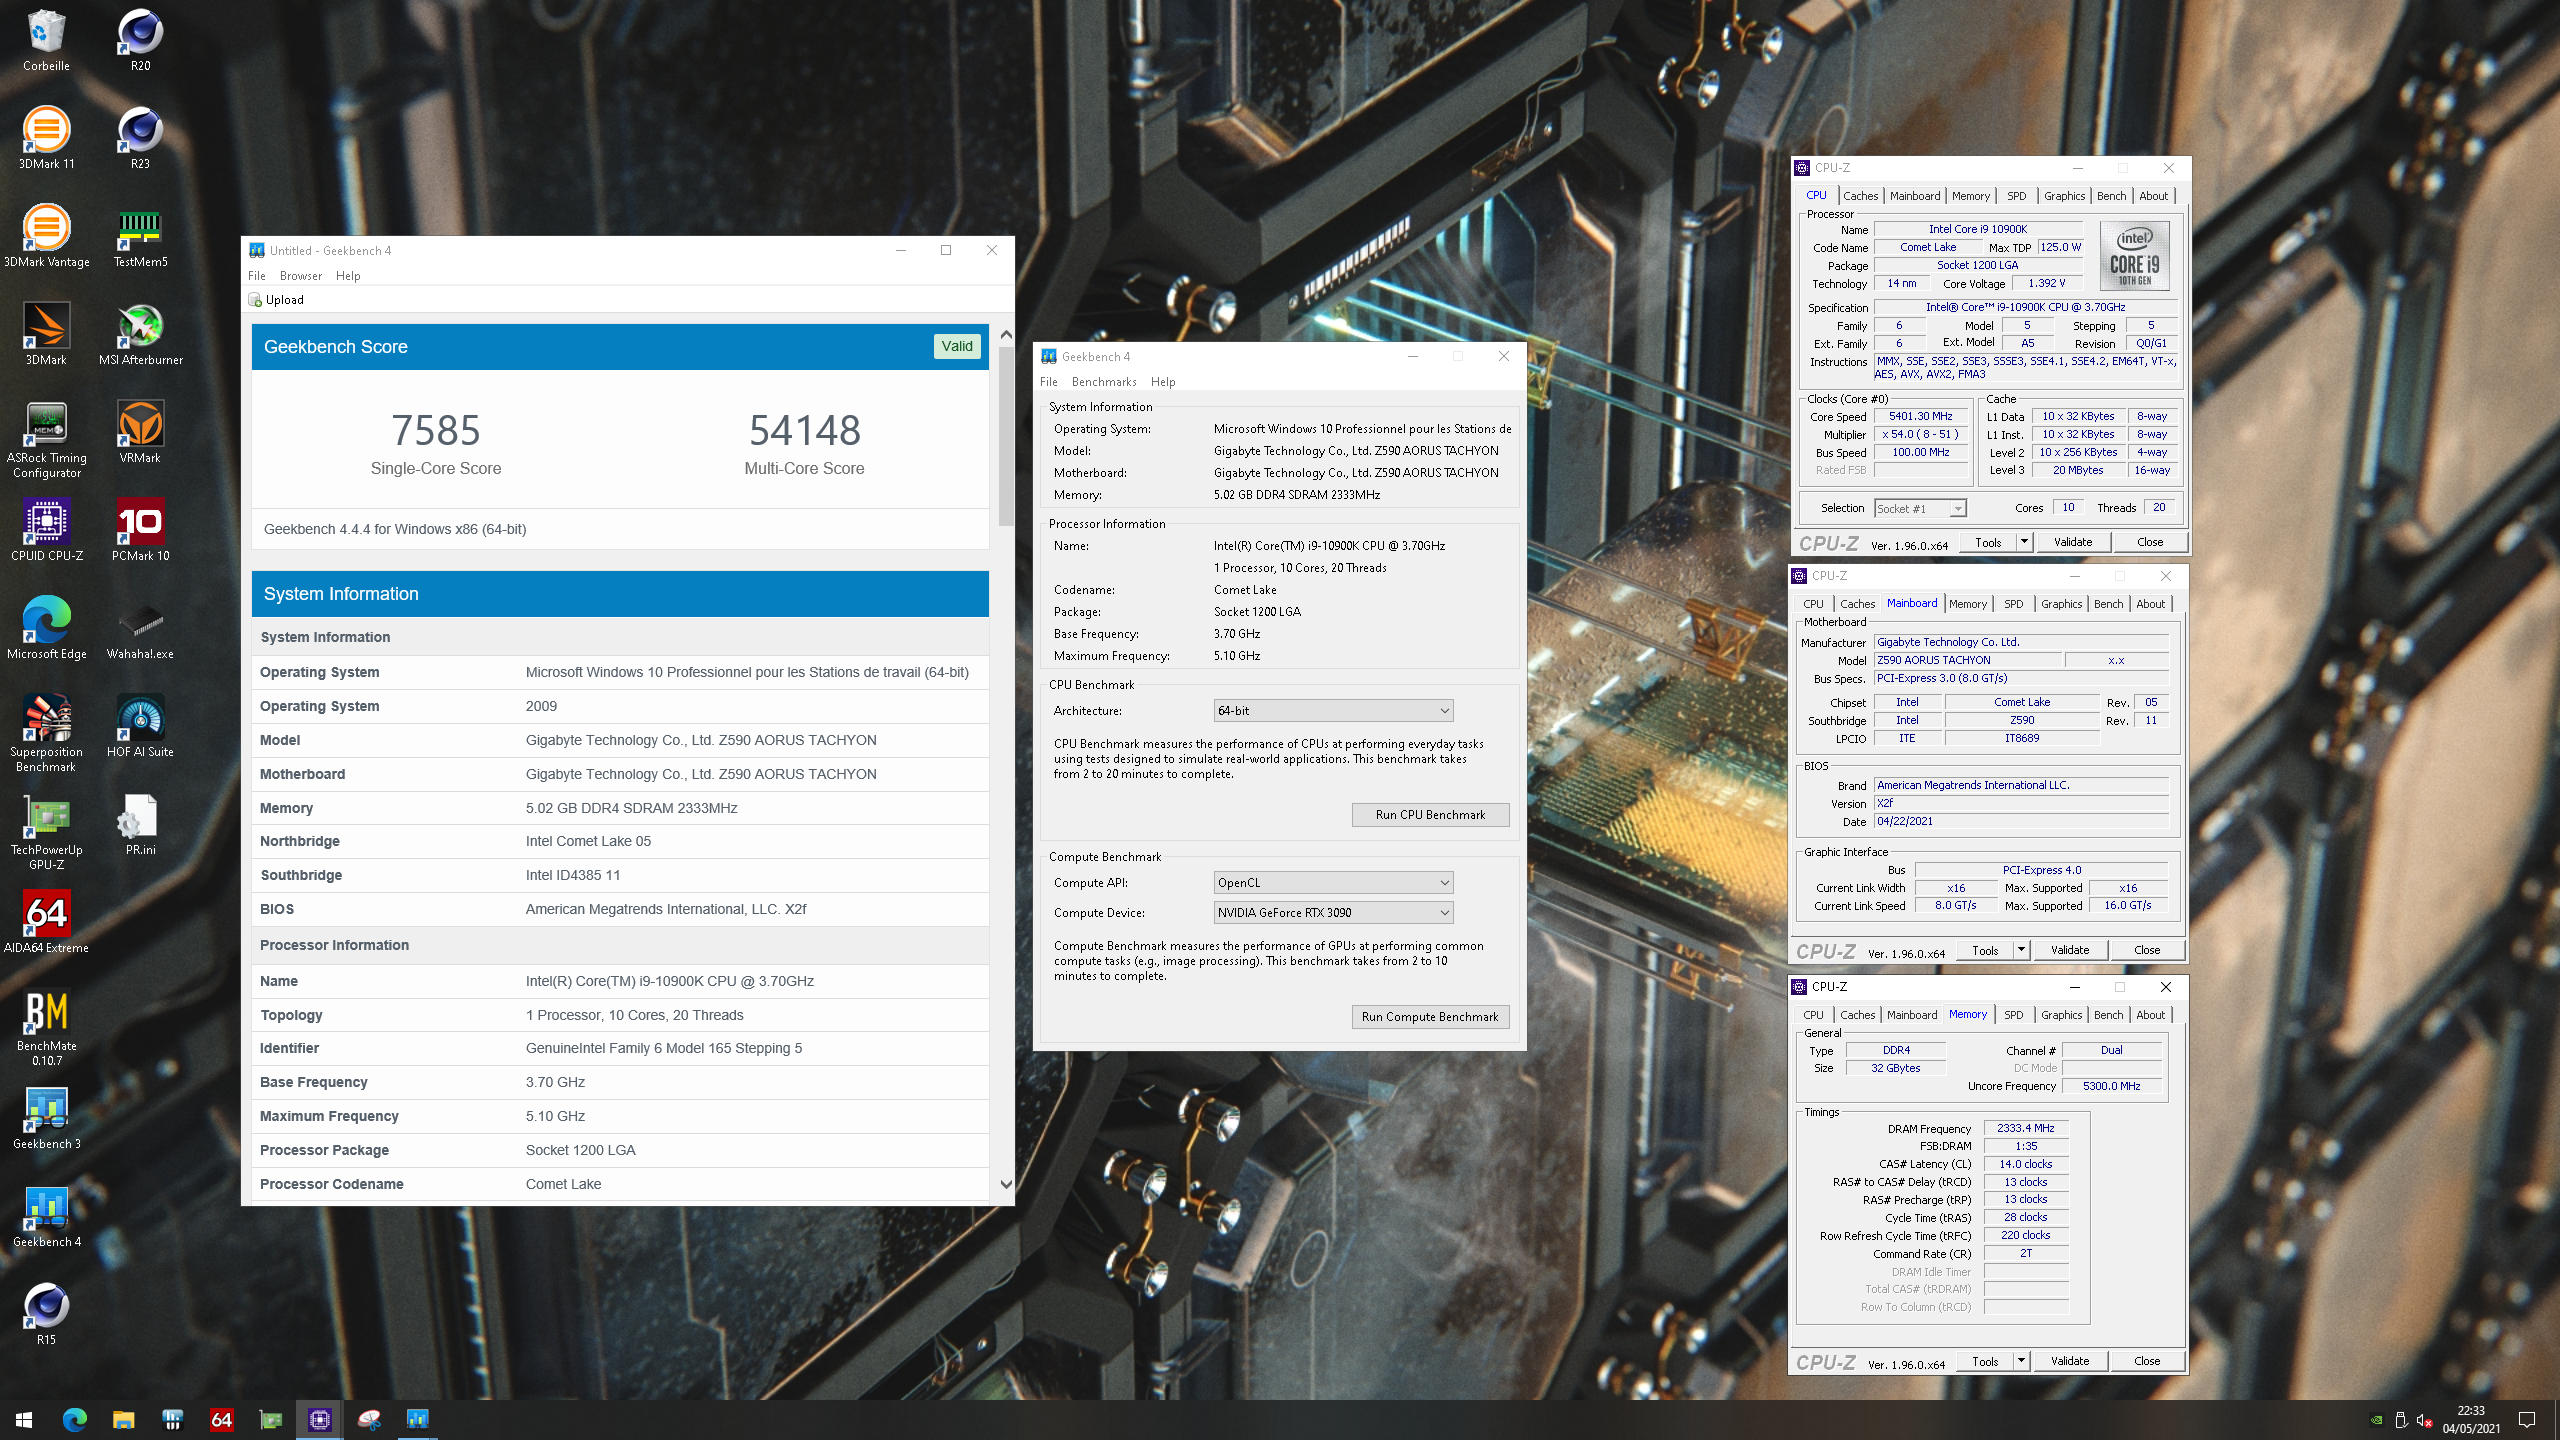The image size is (2560, 1440).
Task: Click the Valid badge in Geekbench Score header
Action: coord(957,346)
